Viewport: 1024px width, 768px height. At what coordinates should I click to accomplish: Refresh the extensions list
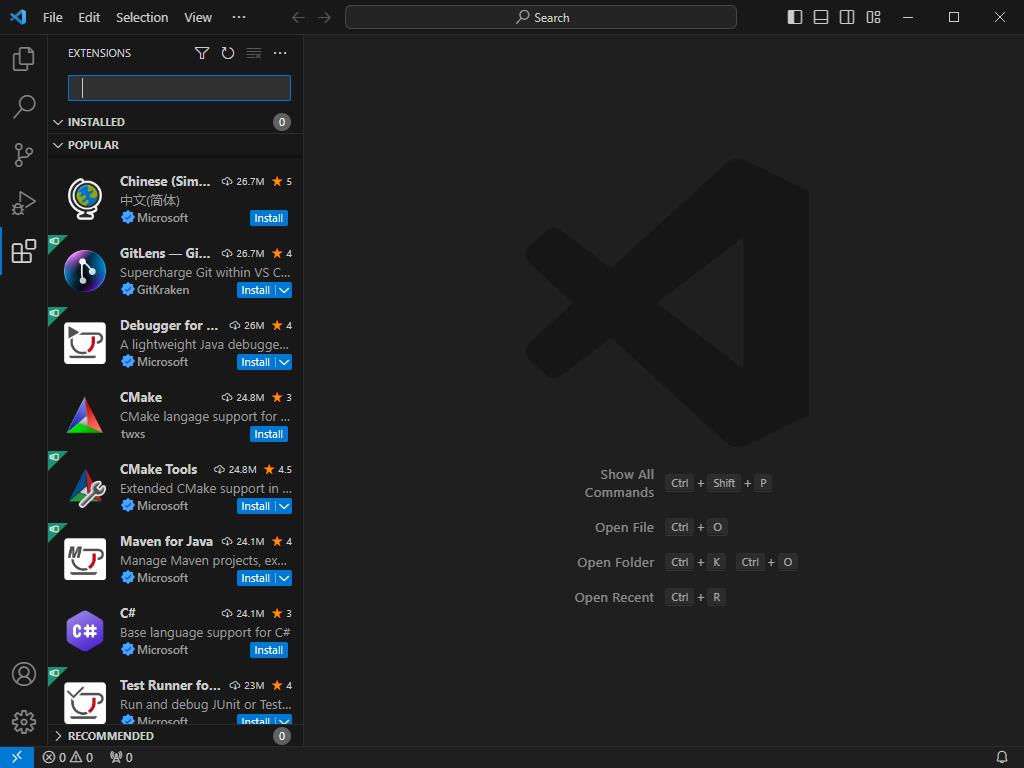coord(228,53)
